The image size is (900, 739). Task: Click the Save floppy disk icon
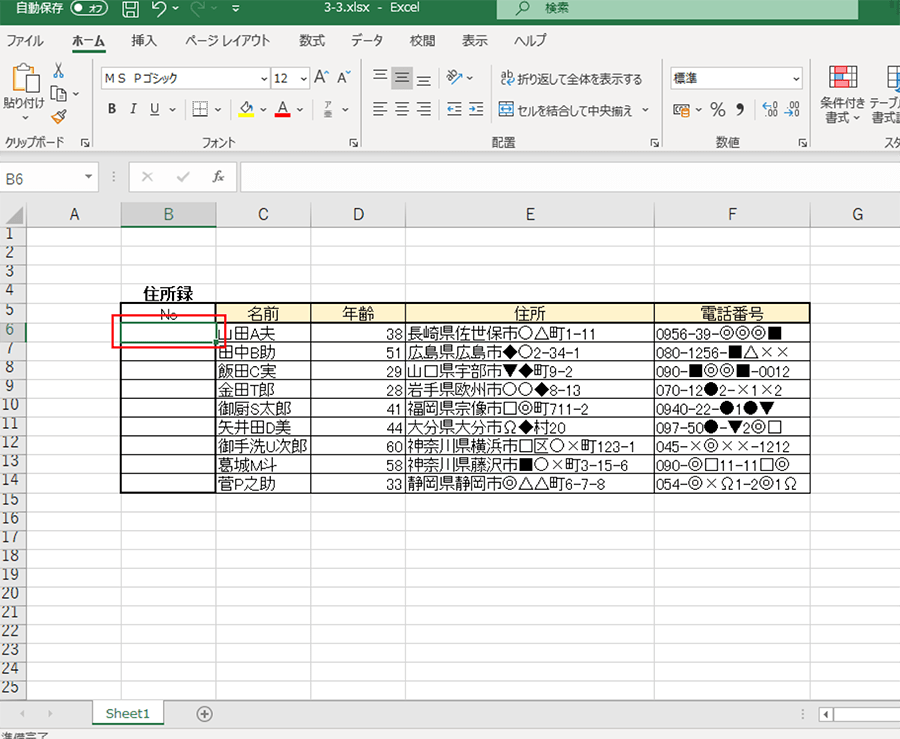coord(131,9)
